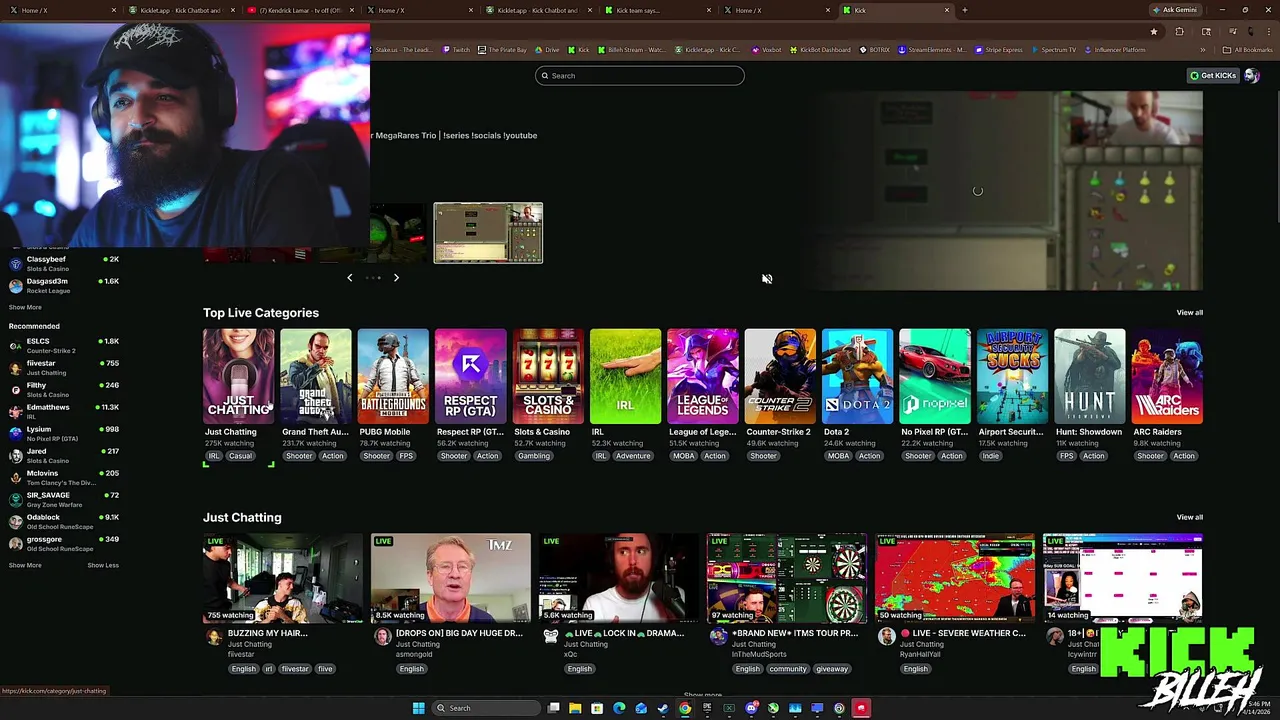Open the user profile avatar on Kick
The width and height of the screenshot is (1280, 720).
click(x=1251, y=76)
